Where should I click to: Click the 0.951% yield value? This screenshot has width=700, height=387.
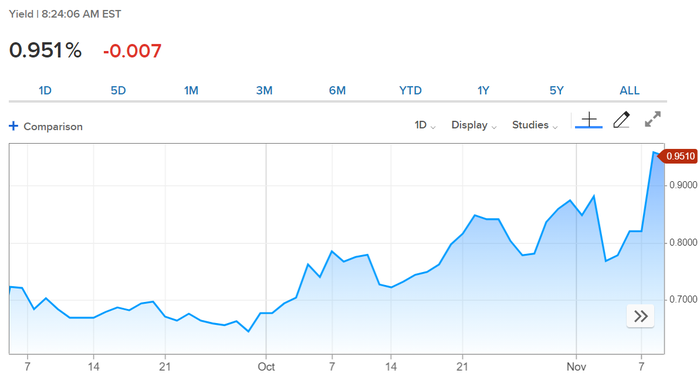[x=46, y=50]
